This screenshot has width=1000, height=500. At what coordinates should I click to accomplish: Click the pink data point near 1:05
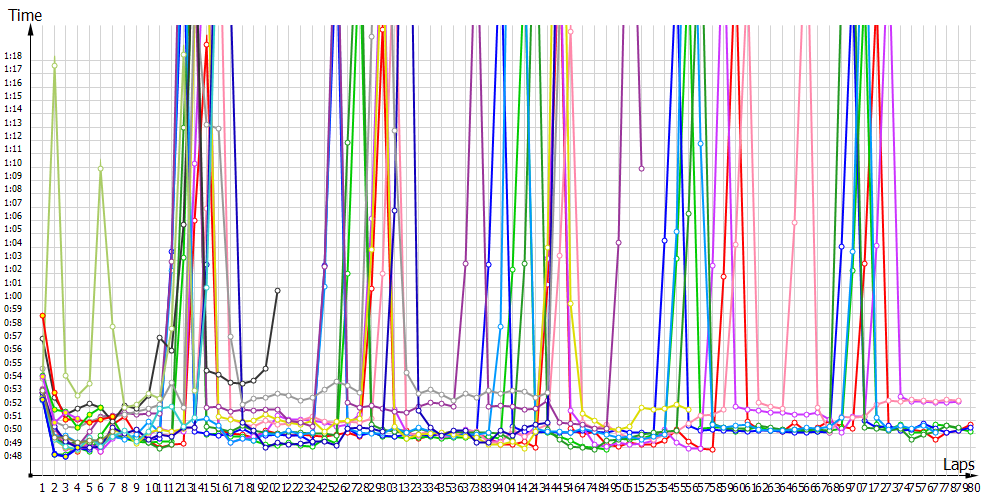794,222
